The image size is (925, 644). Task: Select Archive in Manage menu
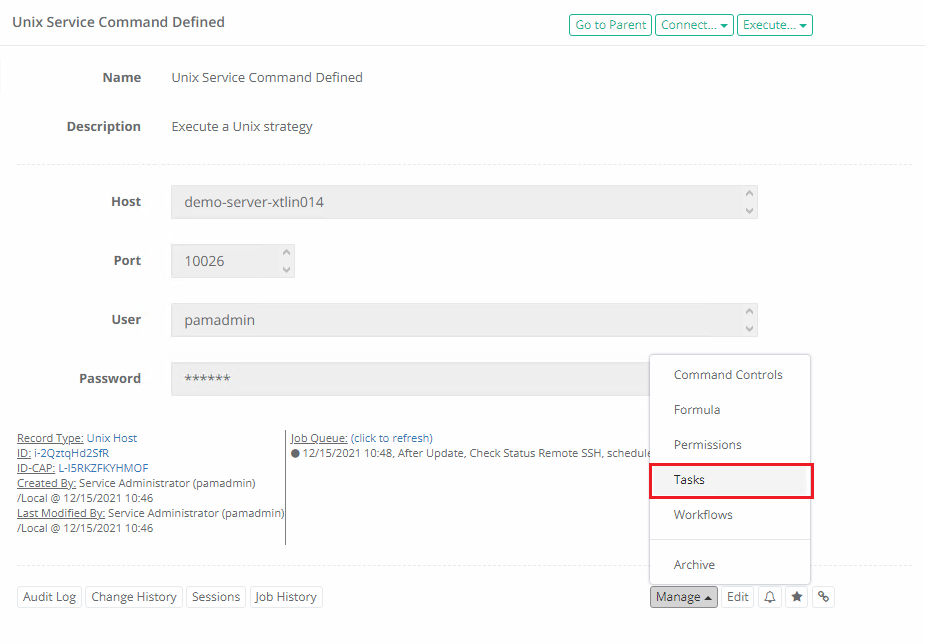coord(694,565)
